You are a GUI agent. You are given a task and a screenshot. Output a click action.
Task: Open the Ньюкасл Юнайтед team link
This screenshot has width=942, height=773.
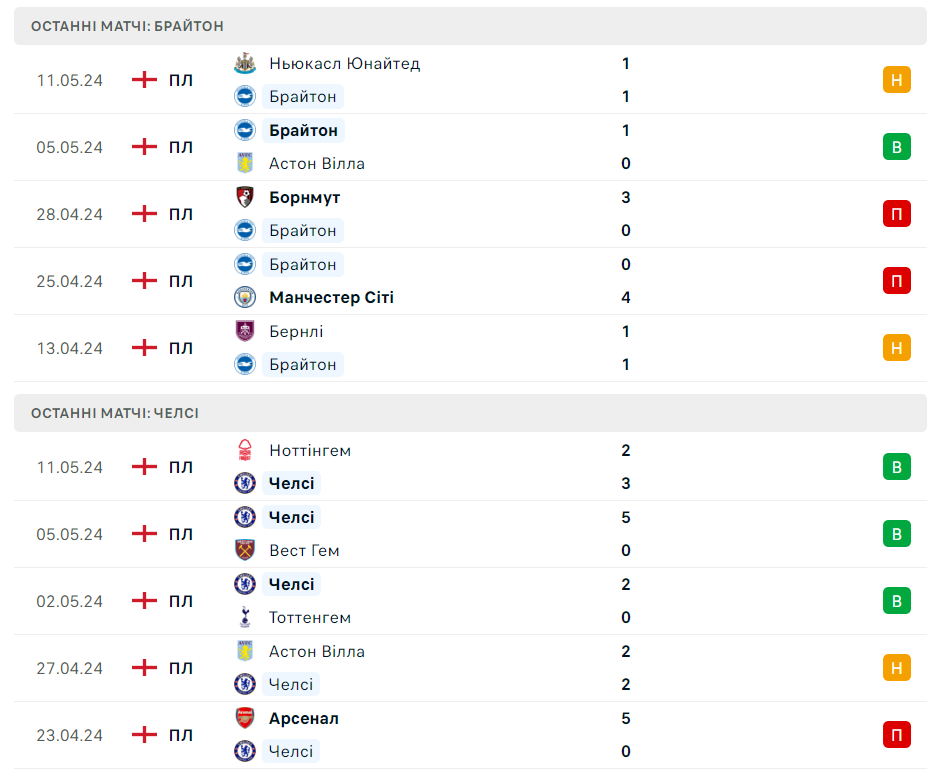pyautogui.click(x=344, y=63)
